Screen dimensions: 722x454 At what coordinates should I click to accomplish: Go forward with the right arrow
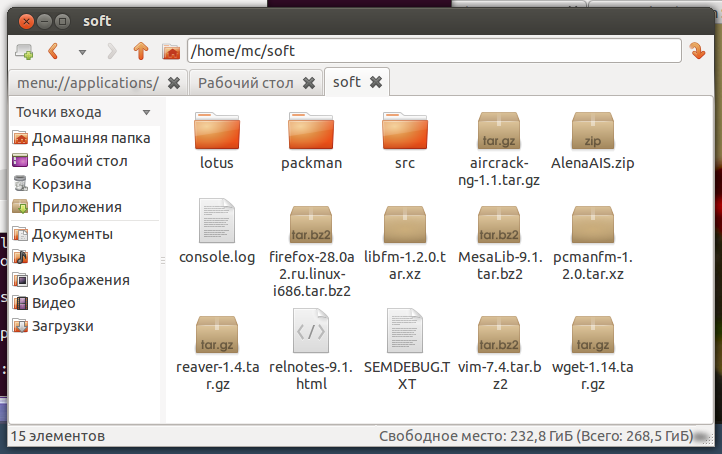(112, 51)
